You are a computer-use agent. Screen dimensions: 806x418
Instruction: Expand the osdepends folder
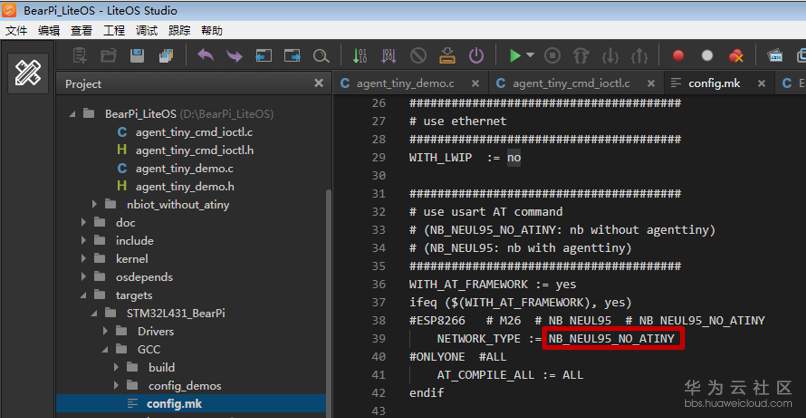83,277
